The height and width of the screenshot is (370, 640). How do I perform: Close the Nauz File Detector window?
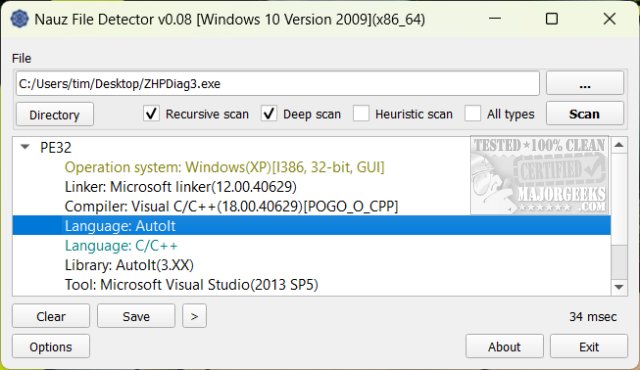pyautogui.click(x=609, y=19)
